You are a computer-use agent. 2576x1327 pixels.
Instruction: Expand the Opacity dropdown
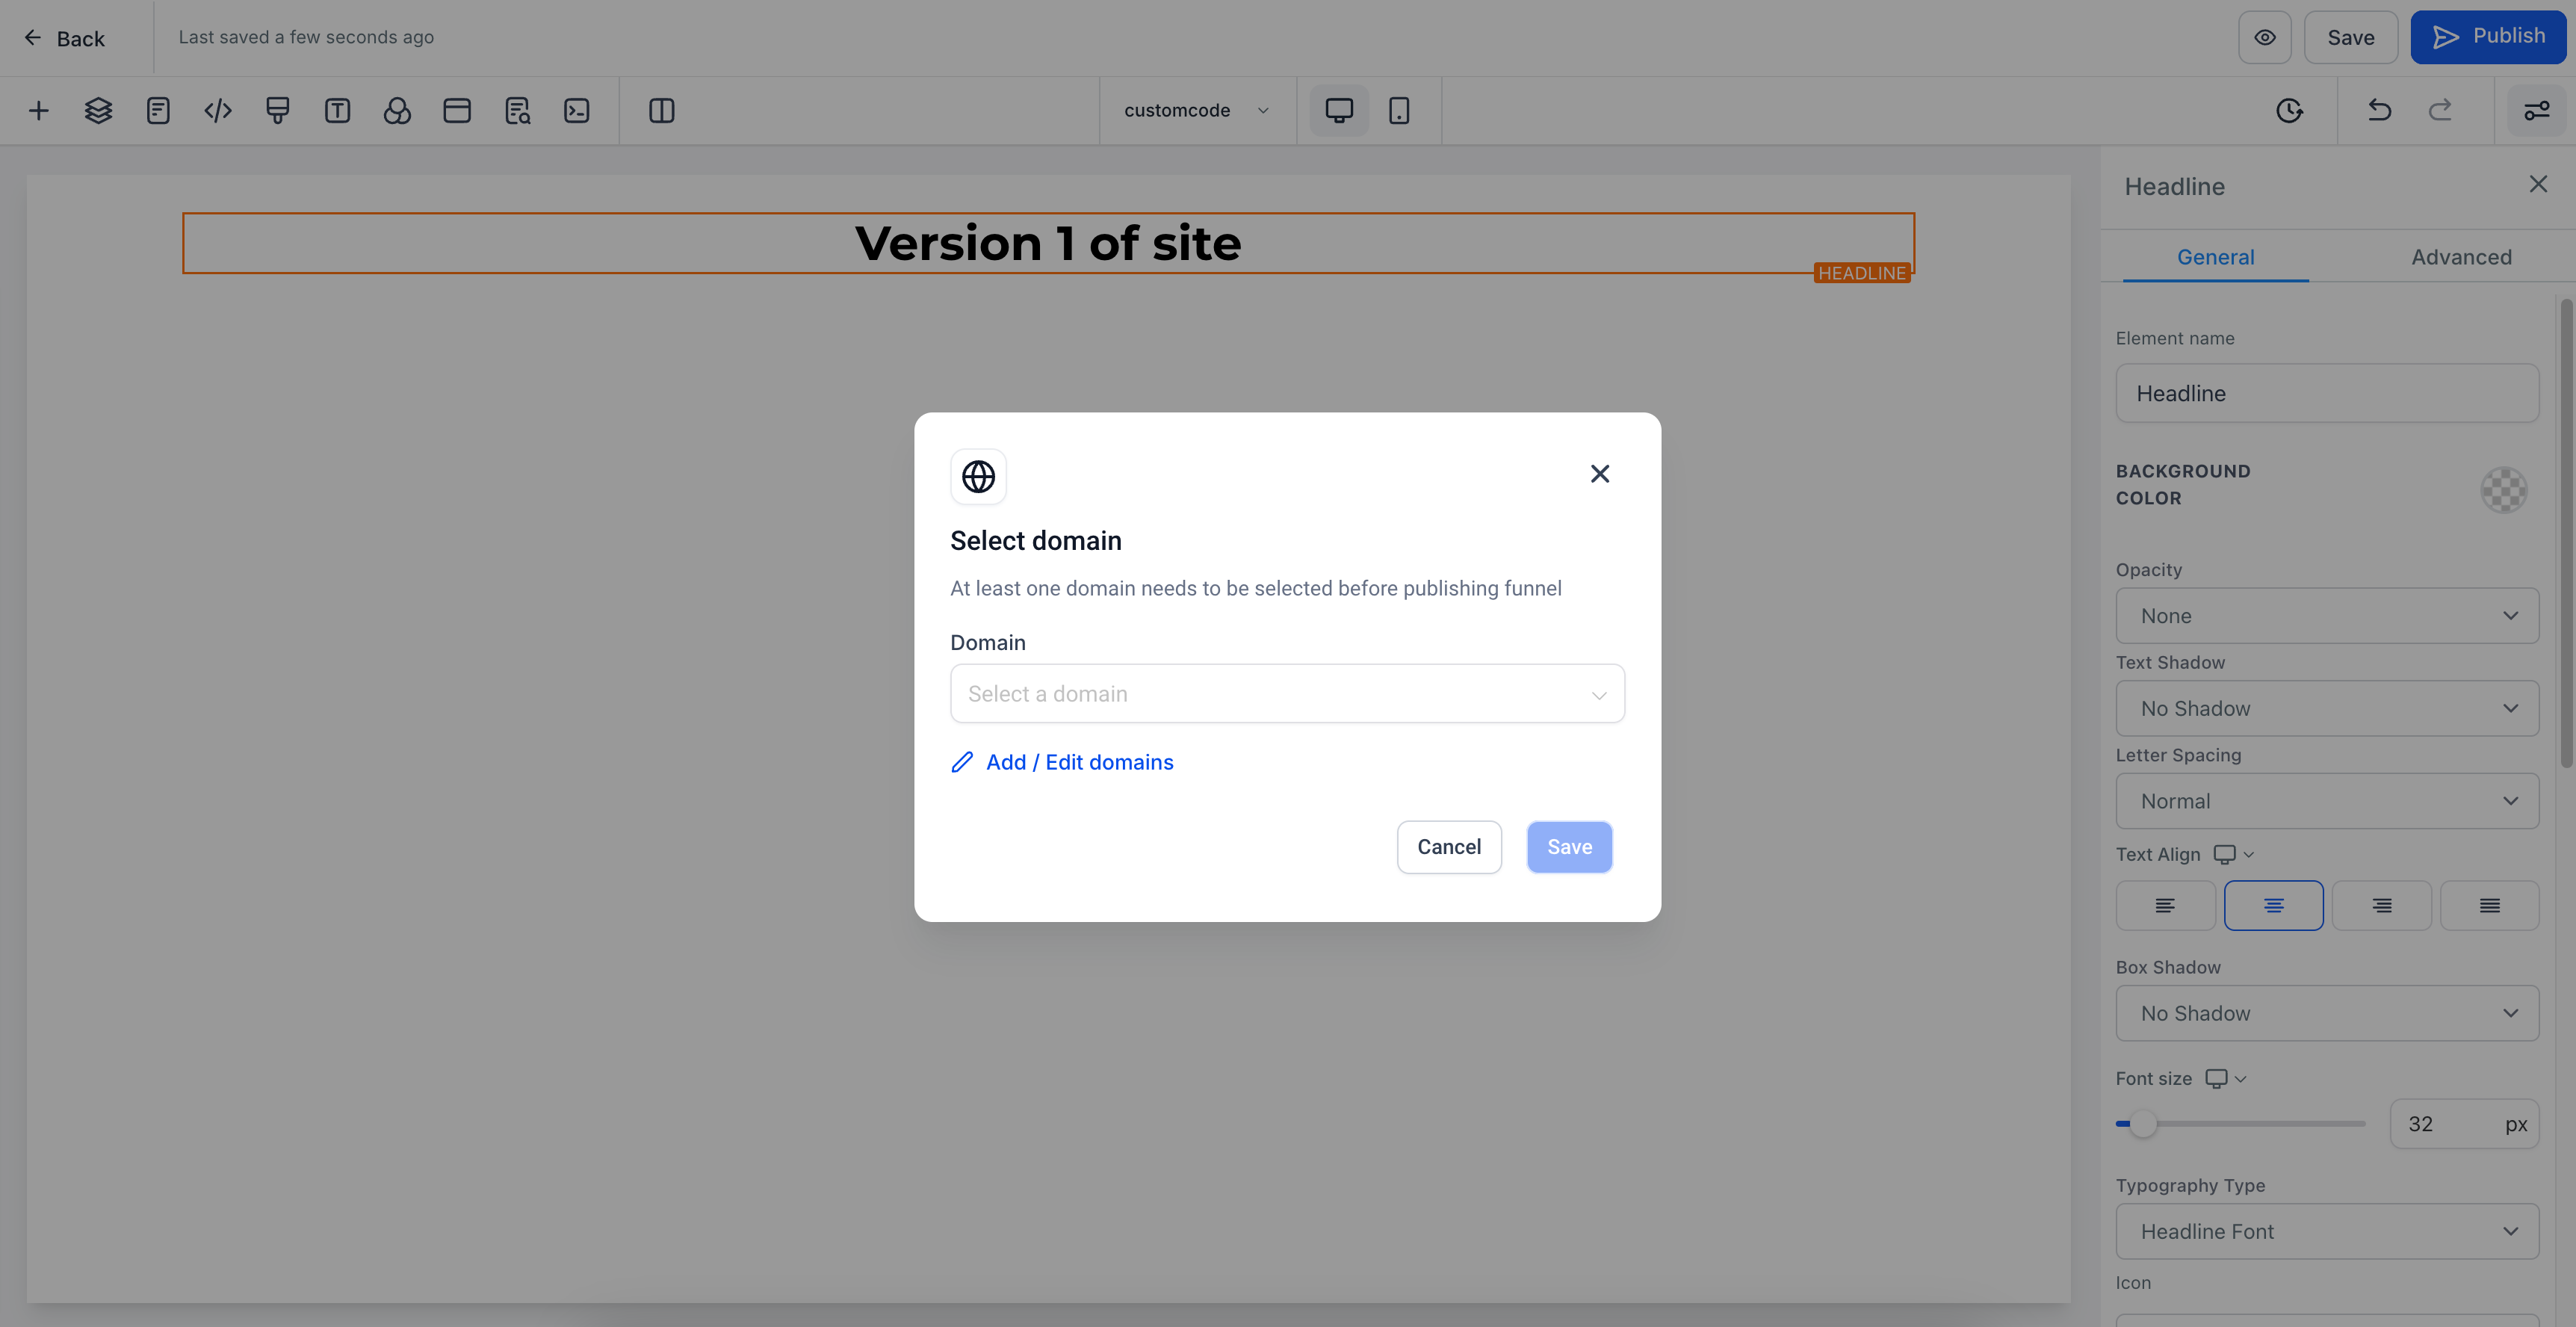[2327, 614]
